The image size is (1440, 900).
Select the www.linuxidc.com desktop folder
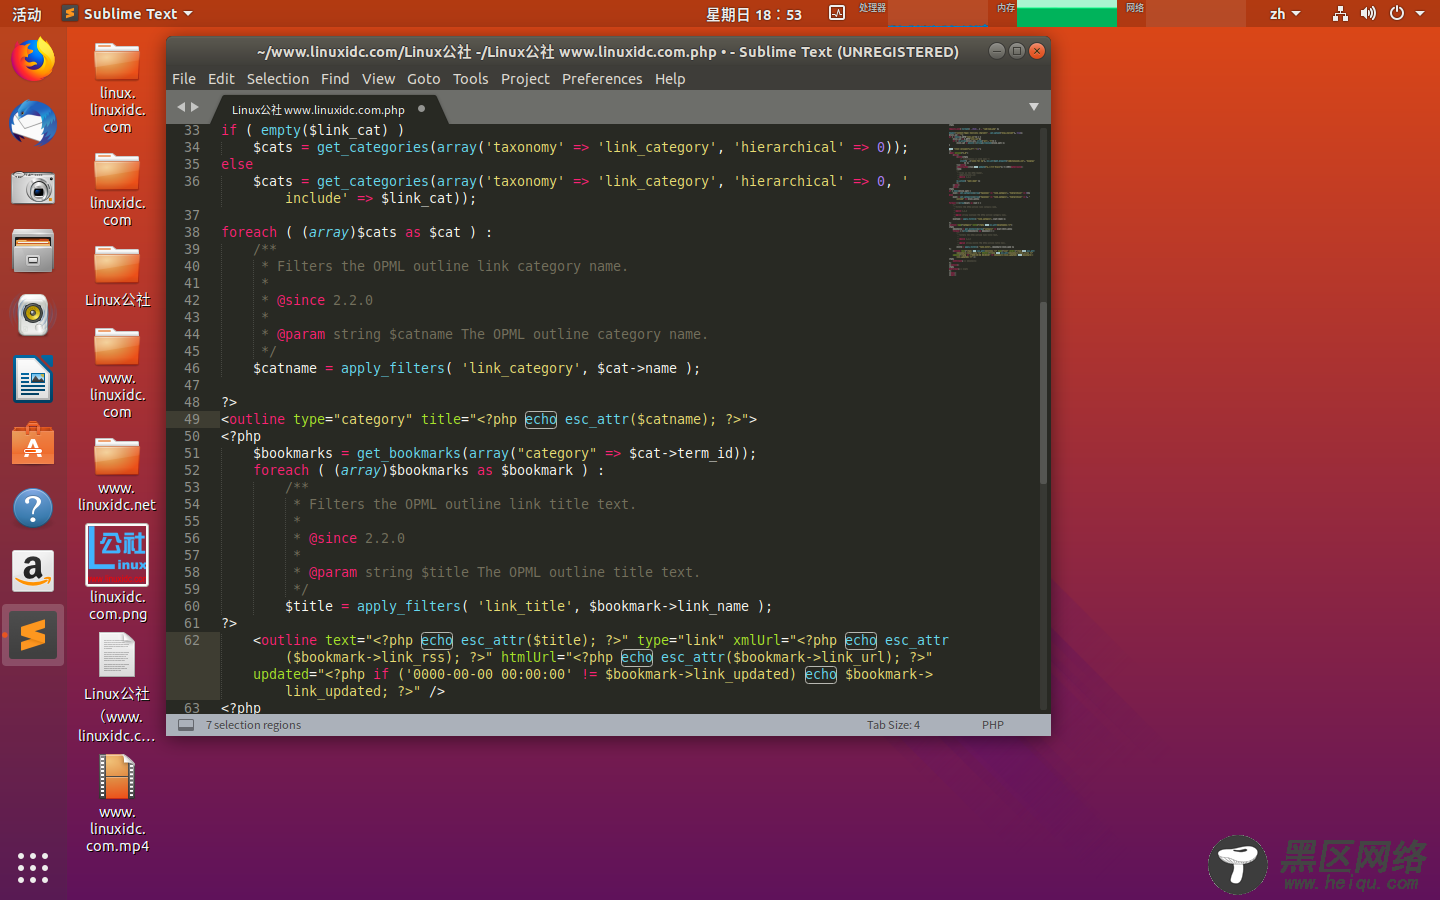(117, 374)
